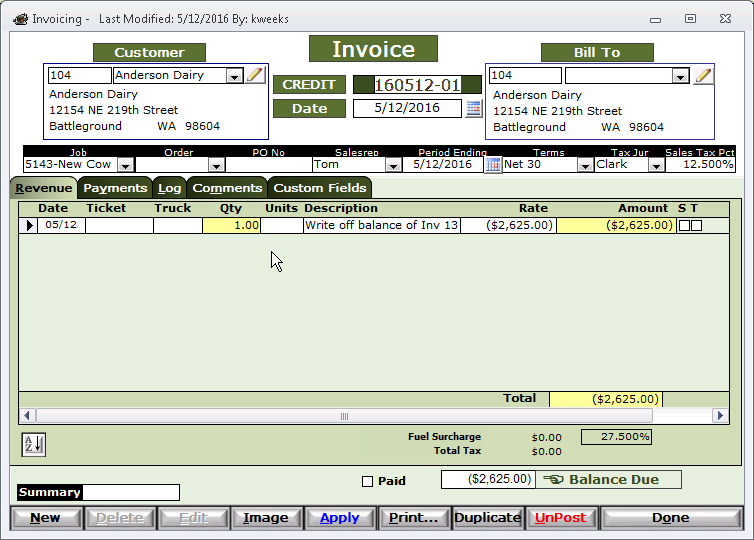Viewport: 754px width, 540px height.
Task: Click the Customer edit pencil icon
Action: pyautogui.click(x=255, y=75)
